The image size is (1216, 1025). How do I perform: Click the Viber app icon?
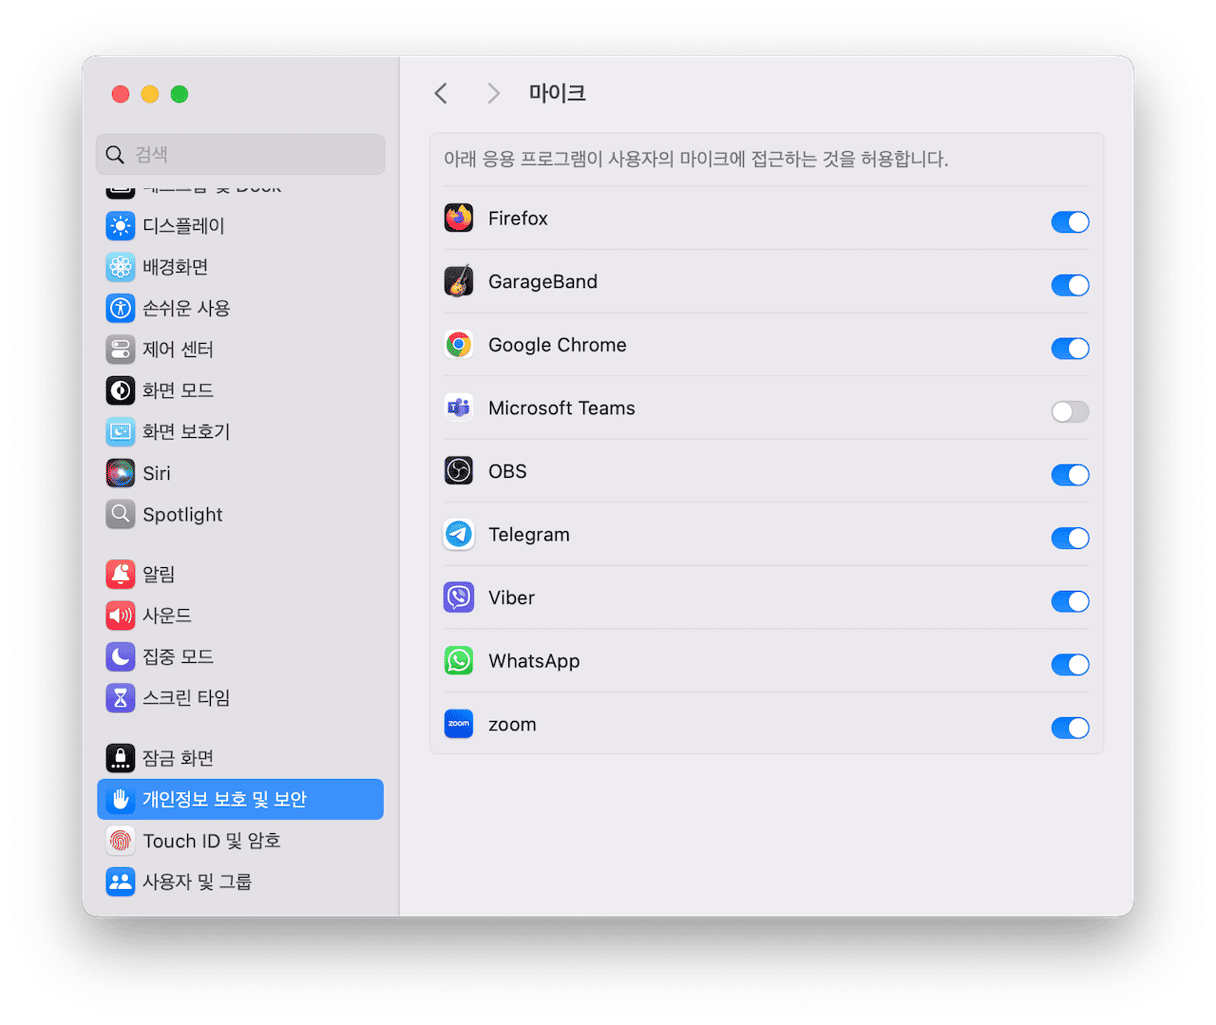[459, 598]
